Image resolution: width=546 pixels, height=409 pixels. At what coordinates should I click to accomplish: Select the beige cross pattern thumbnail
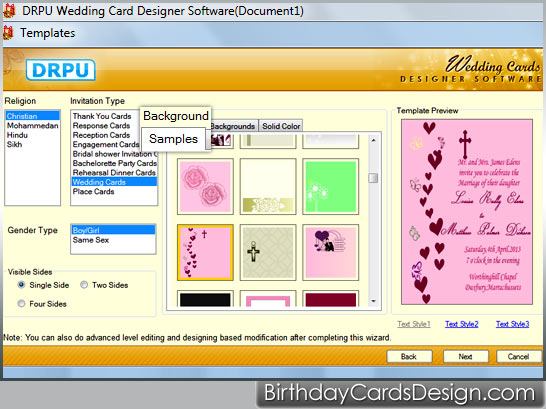(268, 252)
